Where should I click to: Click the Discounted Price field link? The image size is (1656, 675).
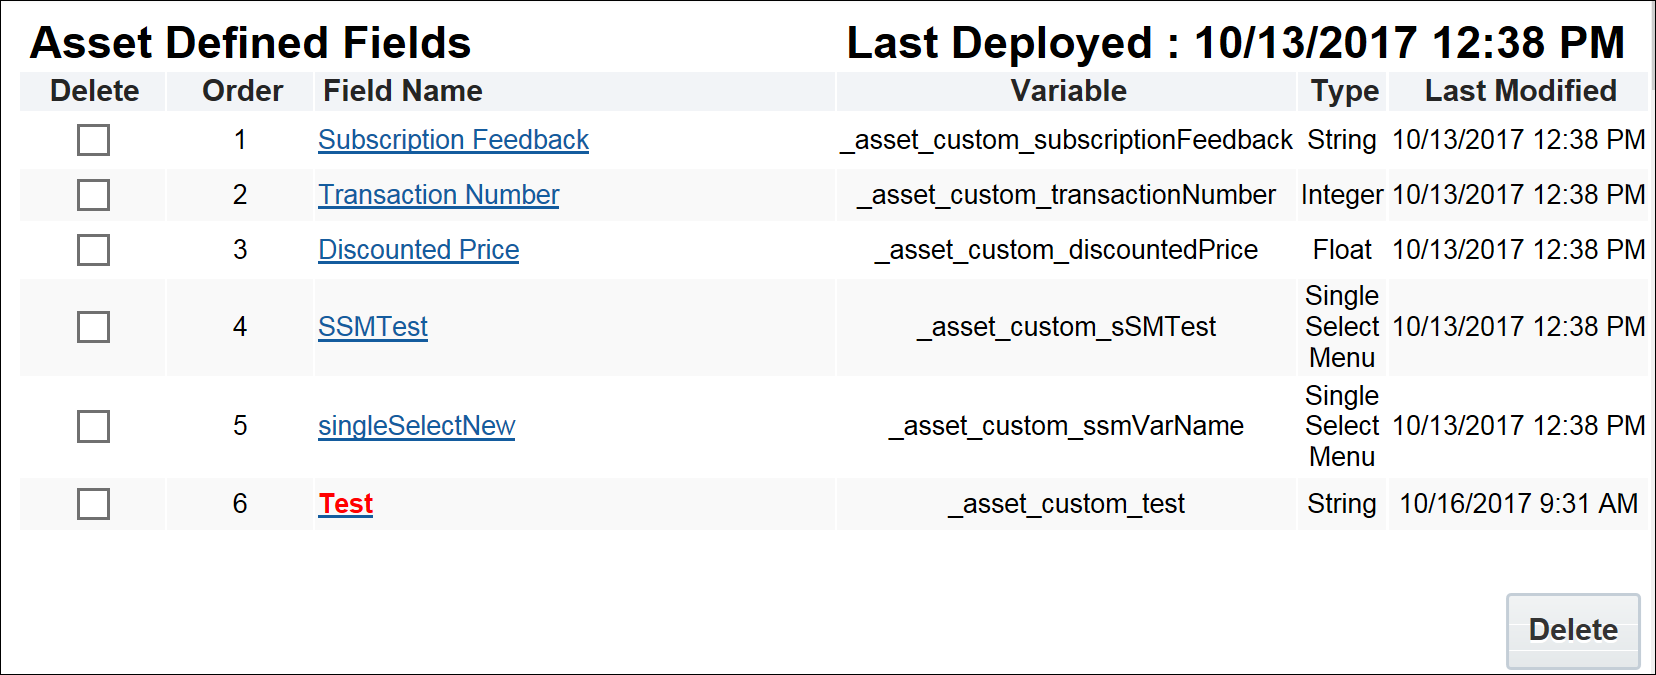point(418,250)
